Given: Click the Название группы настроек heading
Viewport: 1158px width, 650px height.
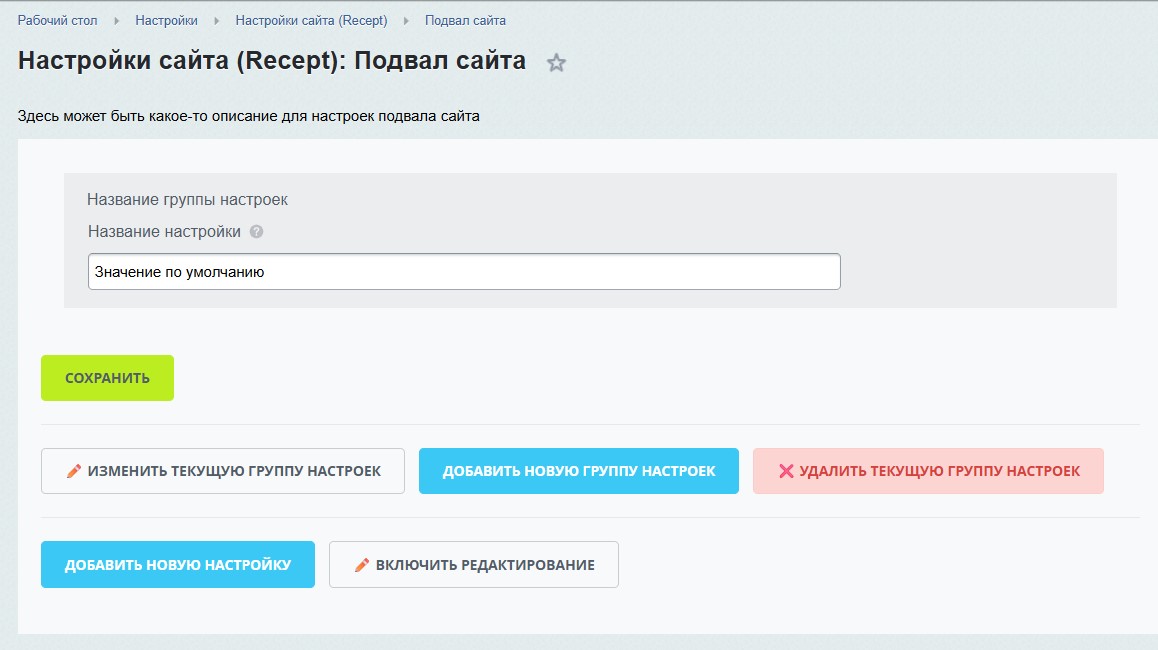Looking at the screenshot, I should 187,200.
